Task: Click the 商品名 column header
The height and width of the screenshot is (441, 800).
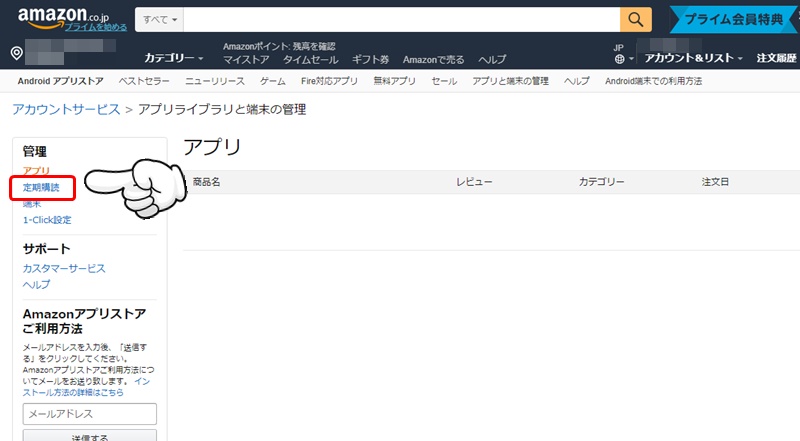Action: point(206,182)
